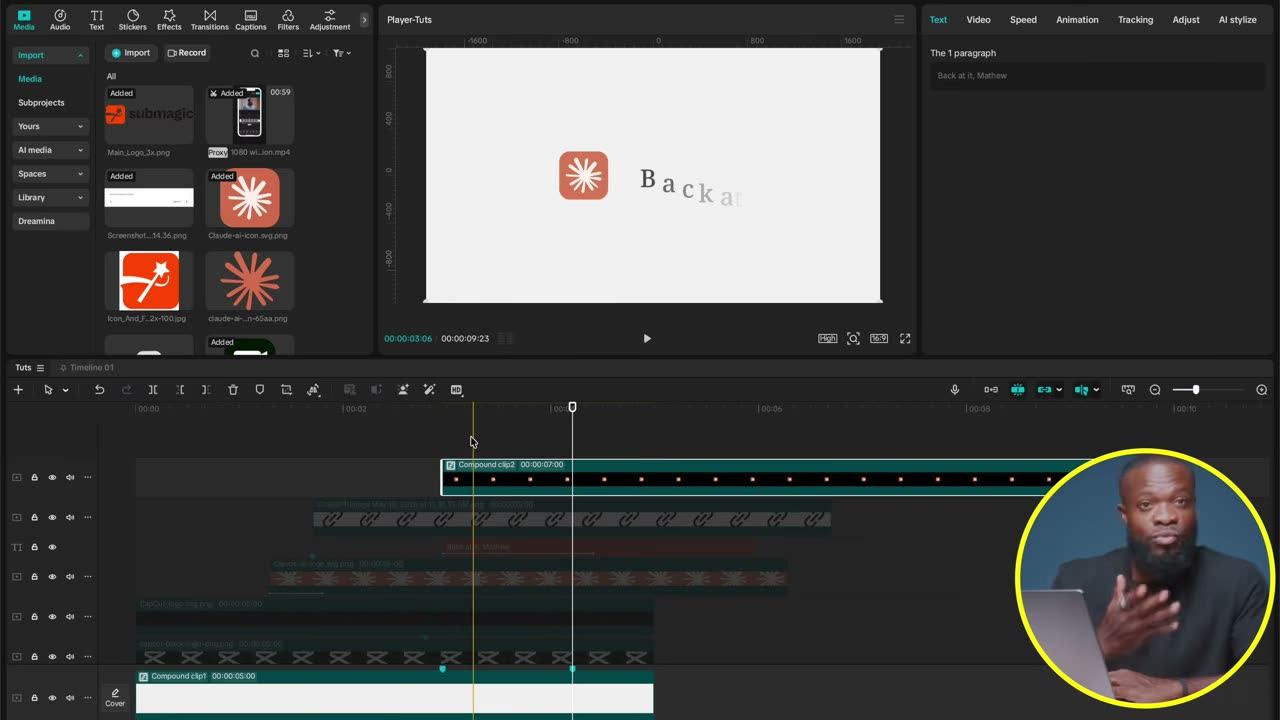Show more top toolbar categories
This screenshot has width=1280, height=720.
[364, 20]
